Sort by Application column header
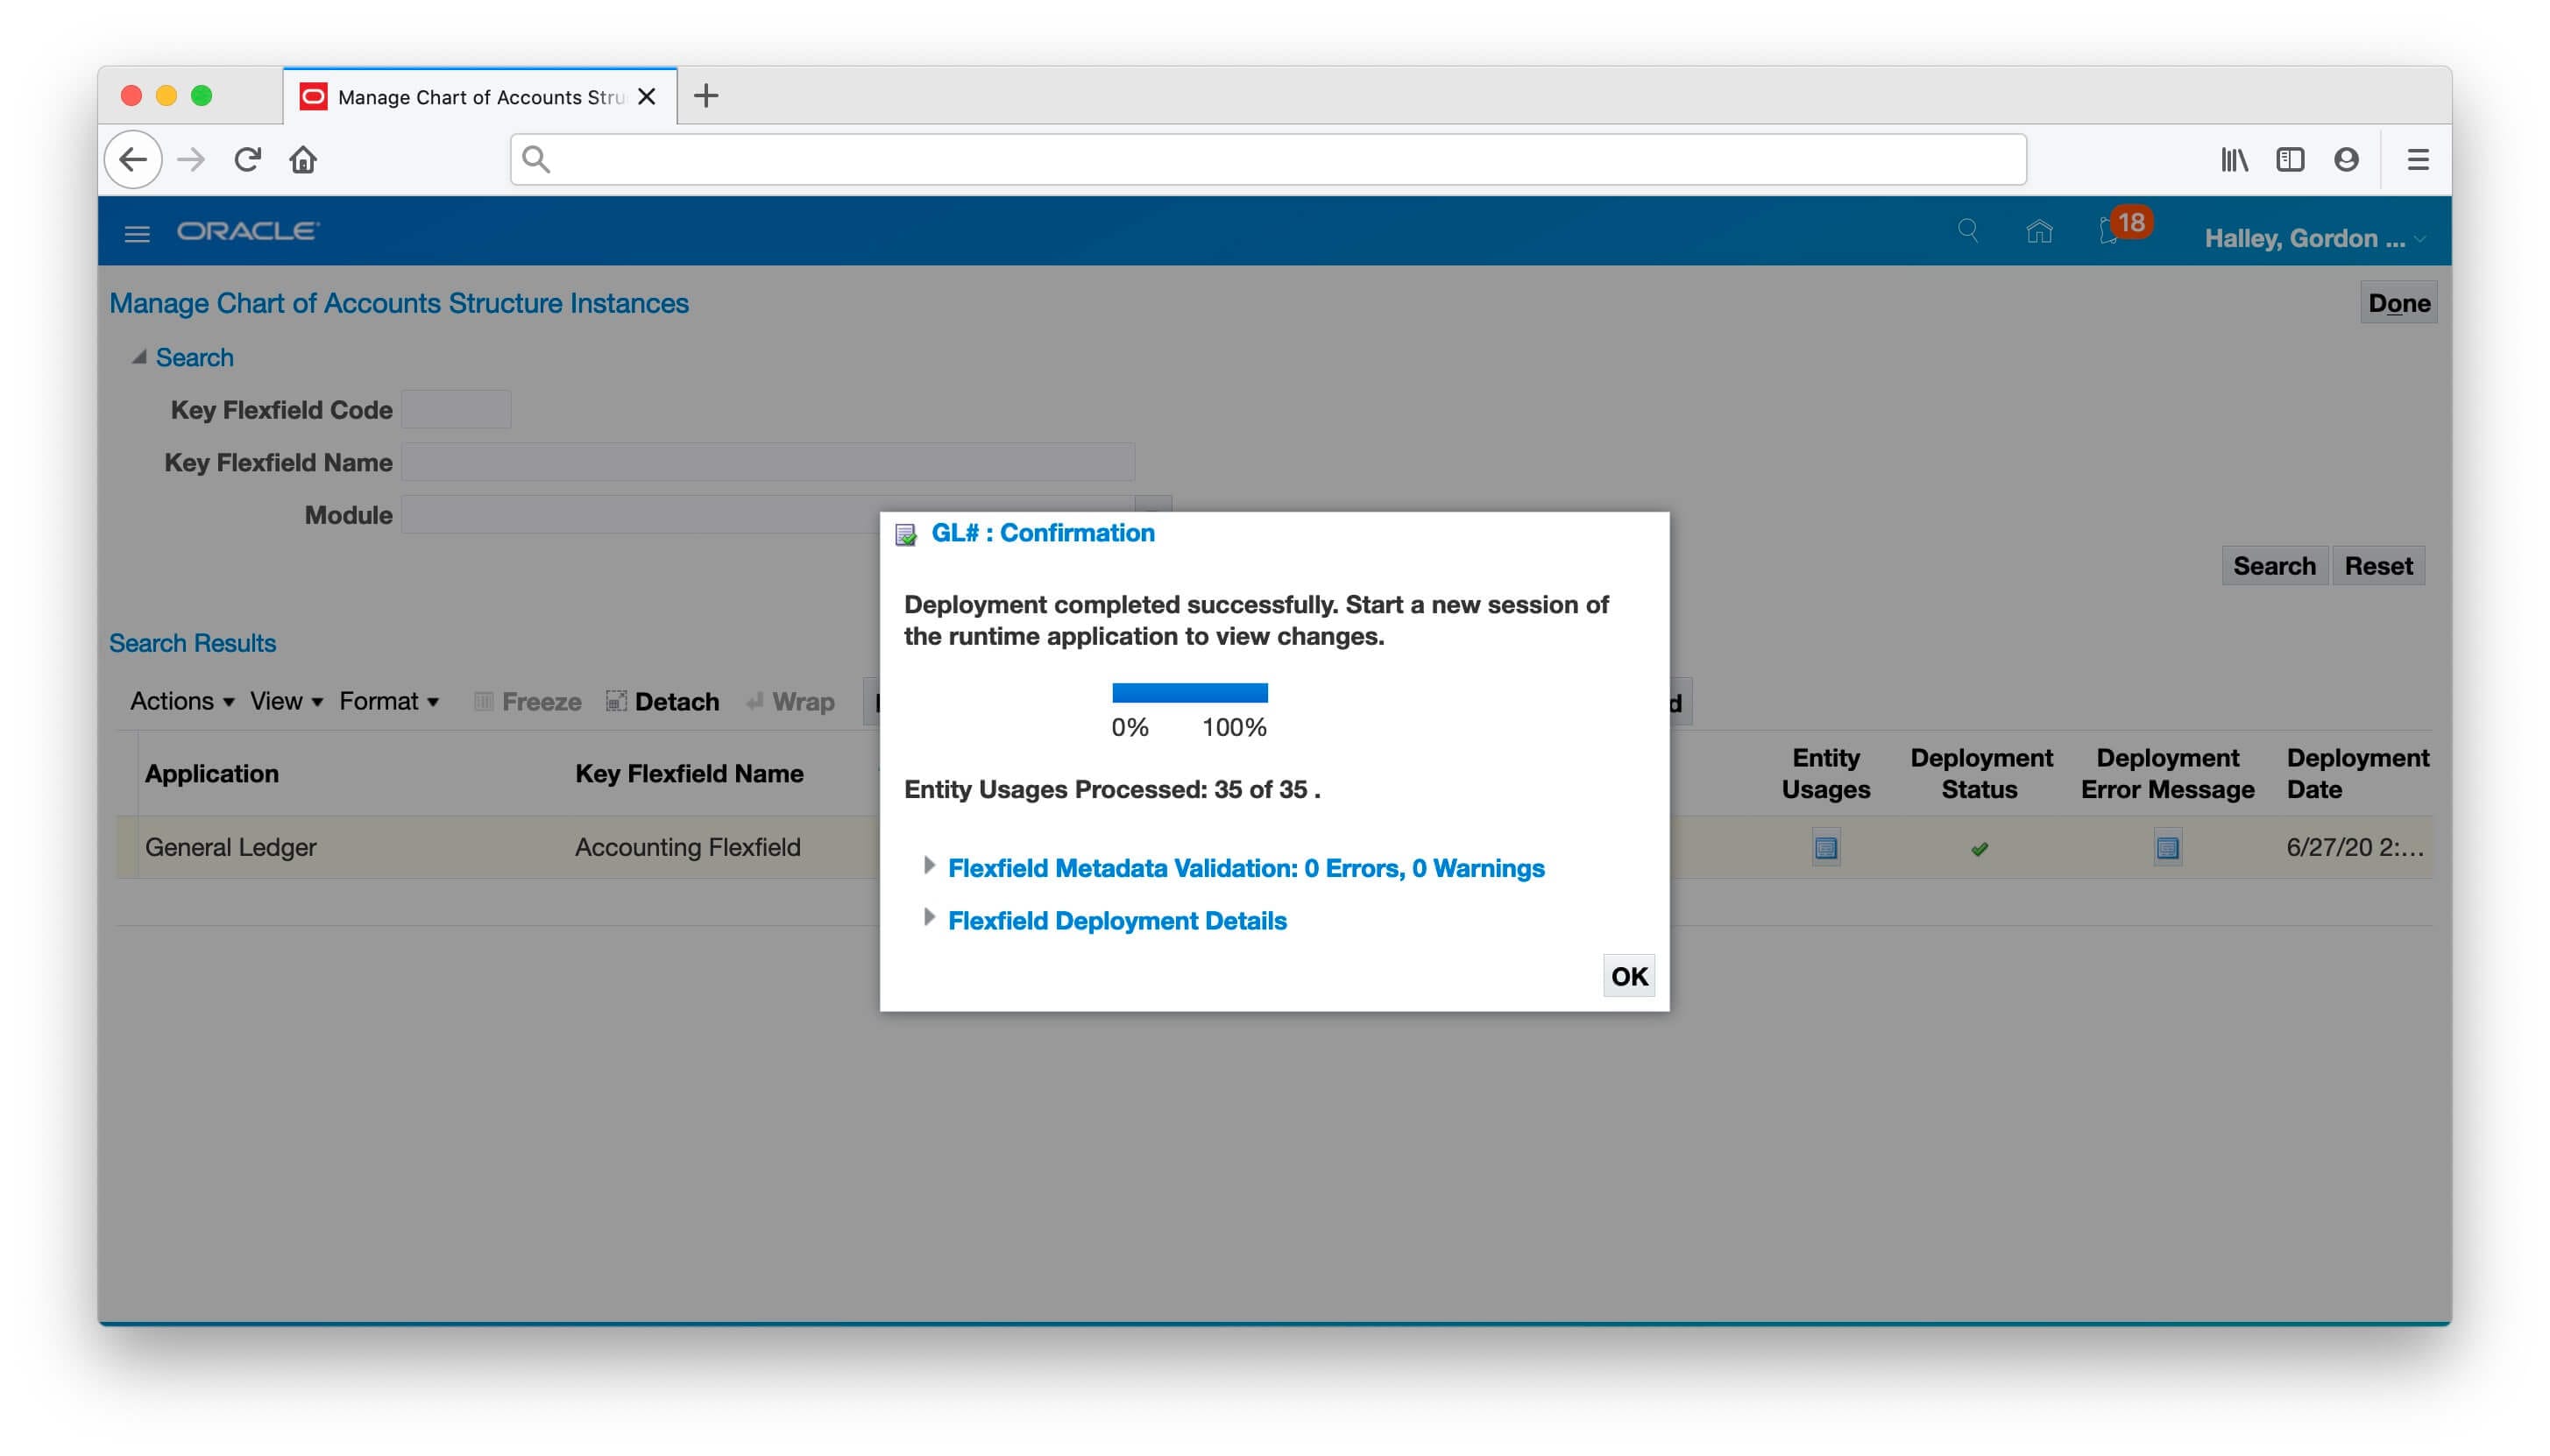The width and height of the screenshot is (2550, 1456). (212, 773)
